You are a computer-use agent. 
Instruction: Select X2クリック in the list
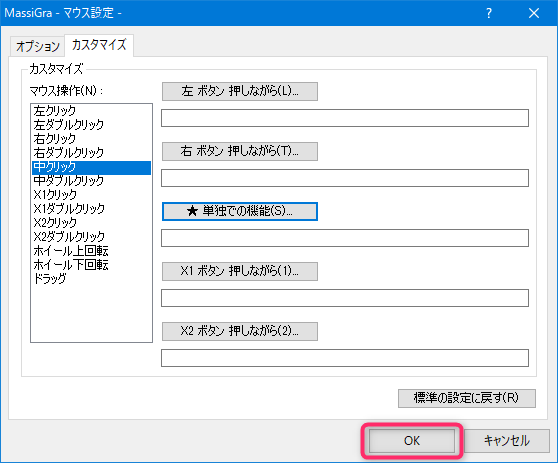click(x=91, y=222)
